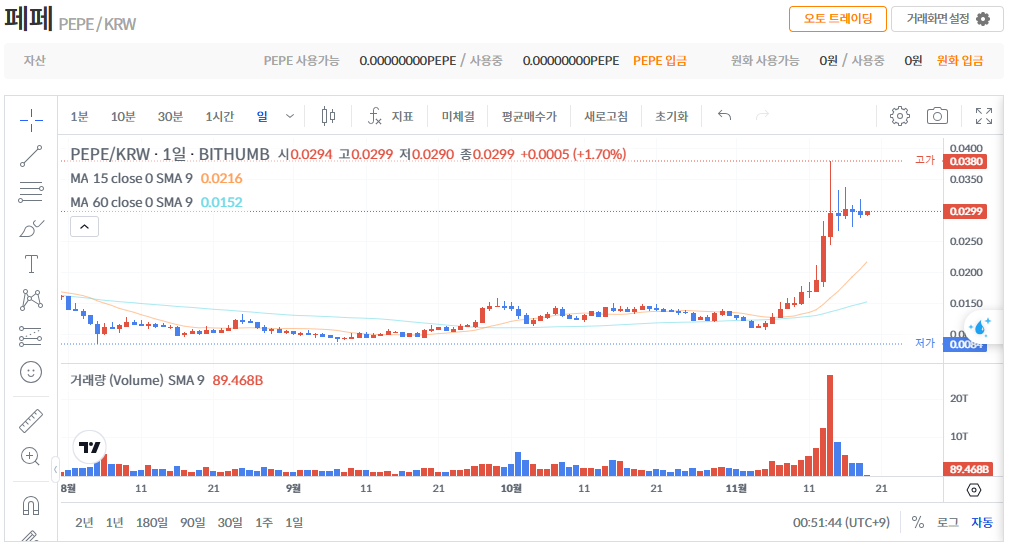Toggle percent scale mode
1009x550 pixels.
[x=918, y=522]
